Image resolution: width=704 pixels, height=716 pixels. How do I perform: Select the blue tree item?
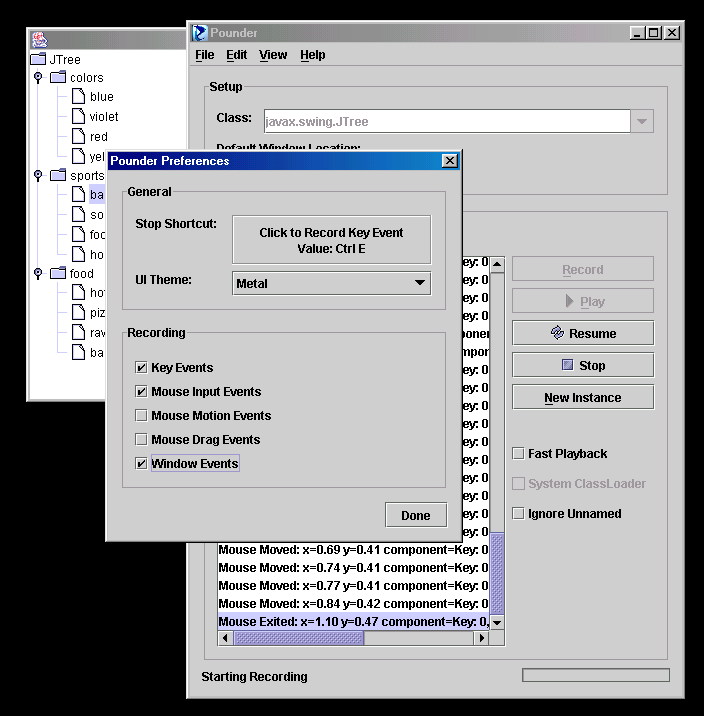[x=102, y=96]
